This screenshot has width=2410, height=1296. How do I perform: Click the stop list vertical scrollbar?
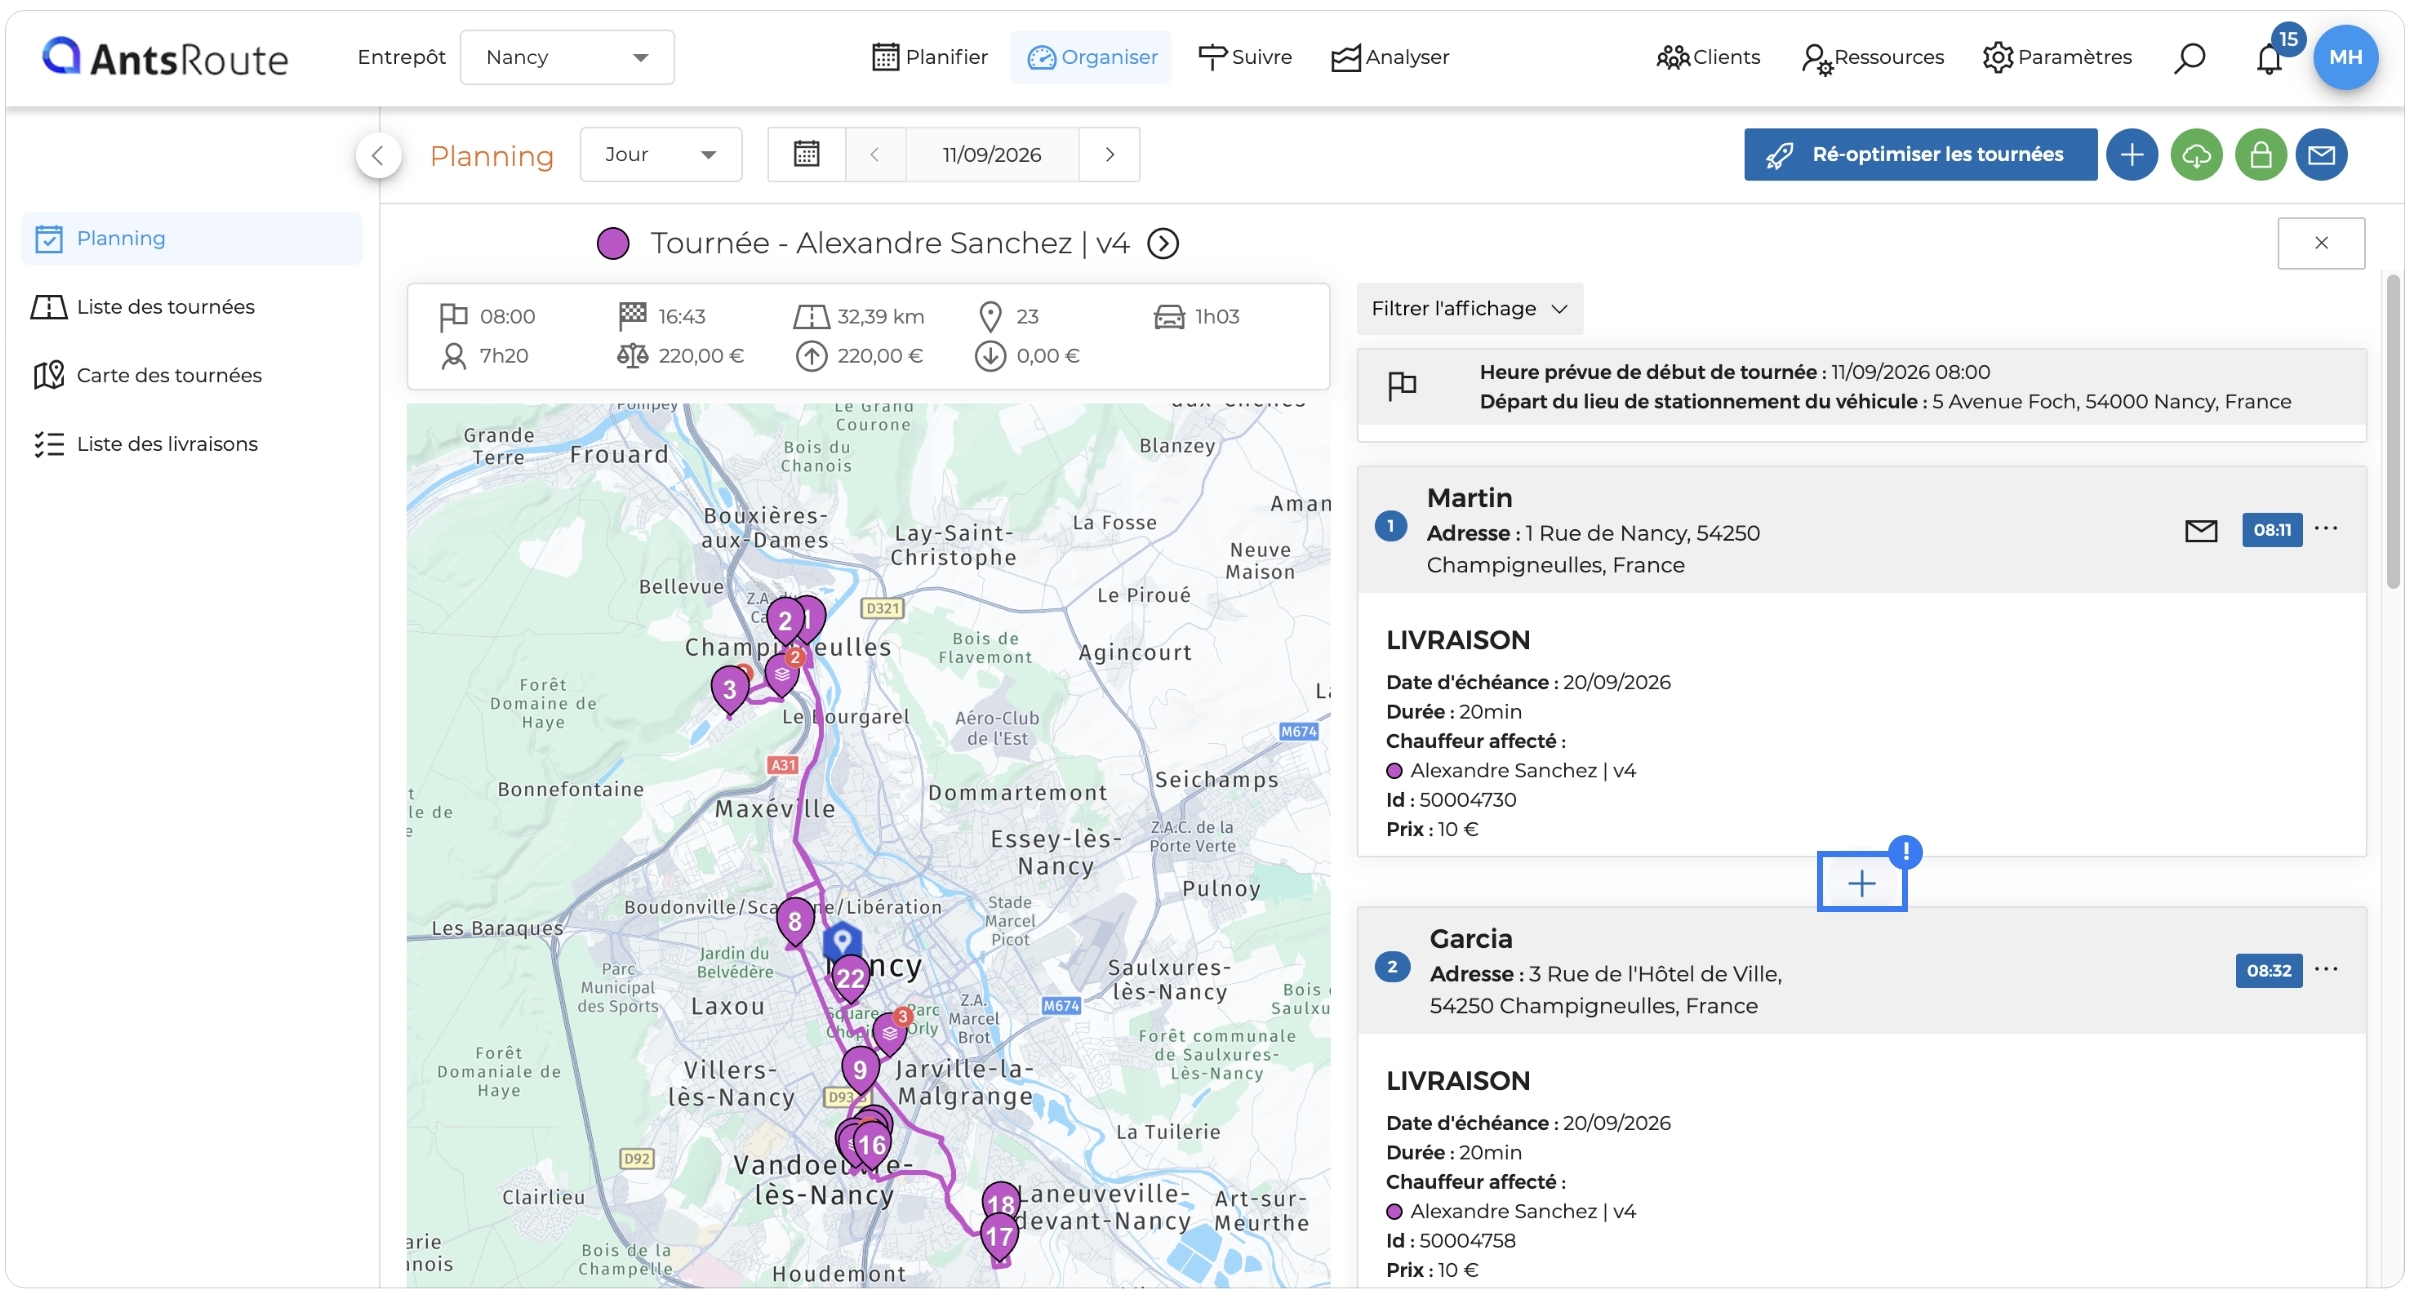coord(2393,430)
